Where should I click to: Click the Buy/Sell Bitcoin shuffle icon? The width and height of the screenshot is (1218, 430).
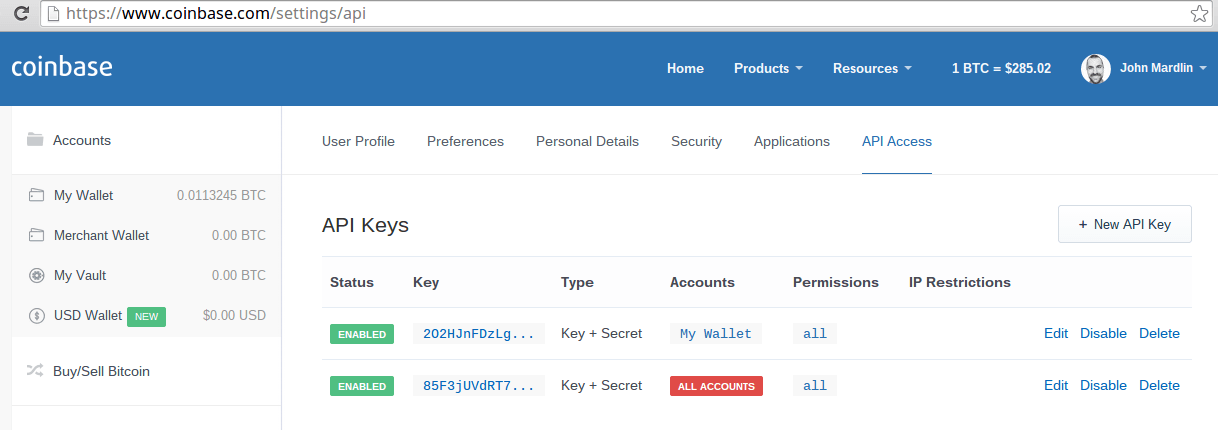35,371
